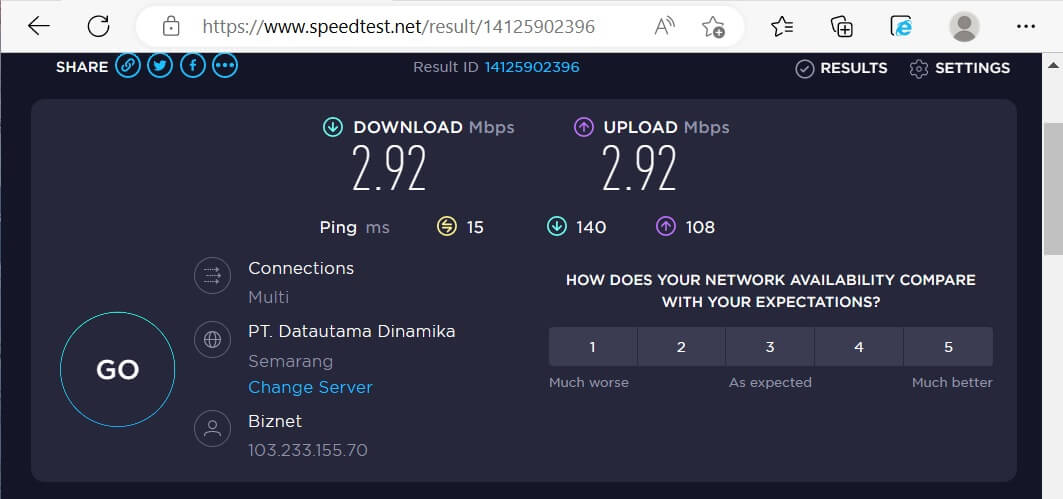The image size is (1063, 499).
Task: Share result on Twitter
Action: 159,66
